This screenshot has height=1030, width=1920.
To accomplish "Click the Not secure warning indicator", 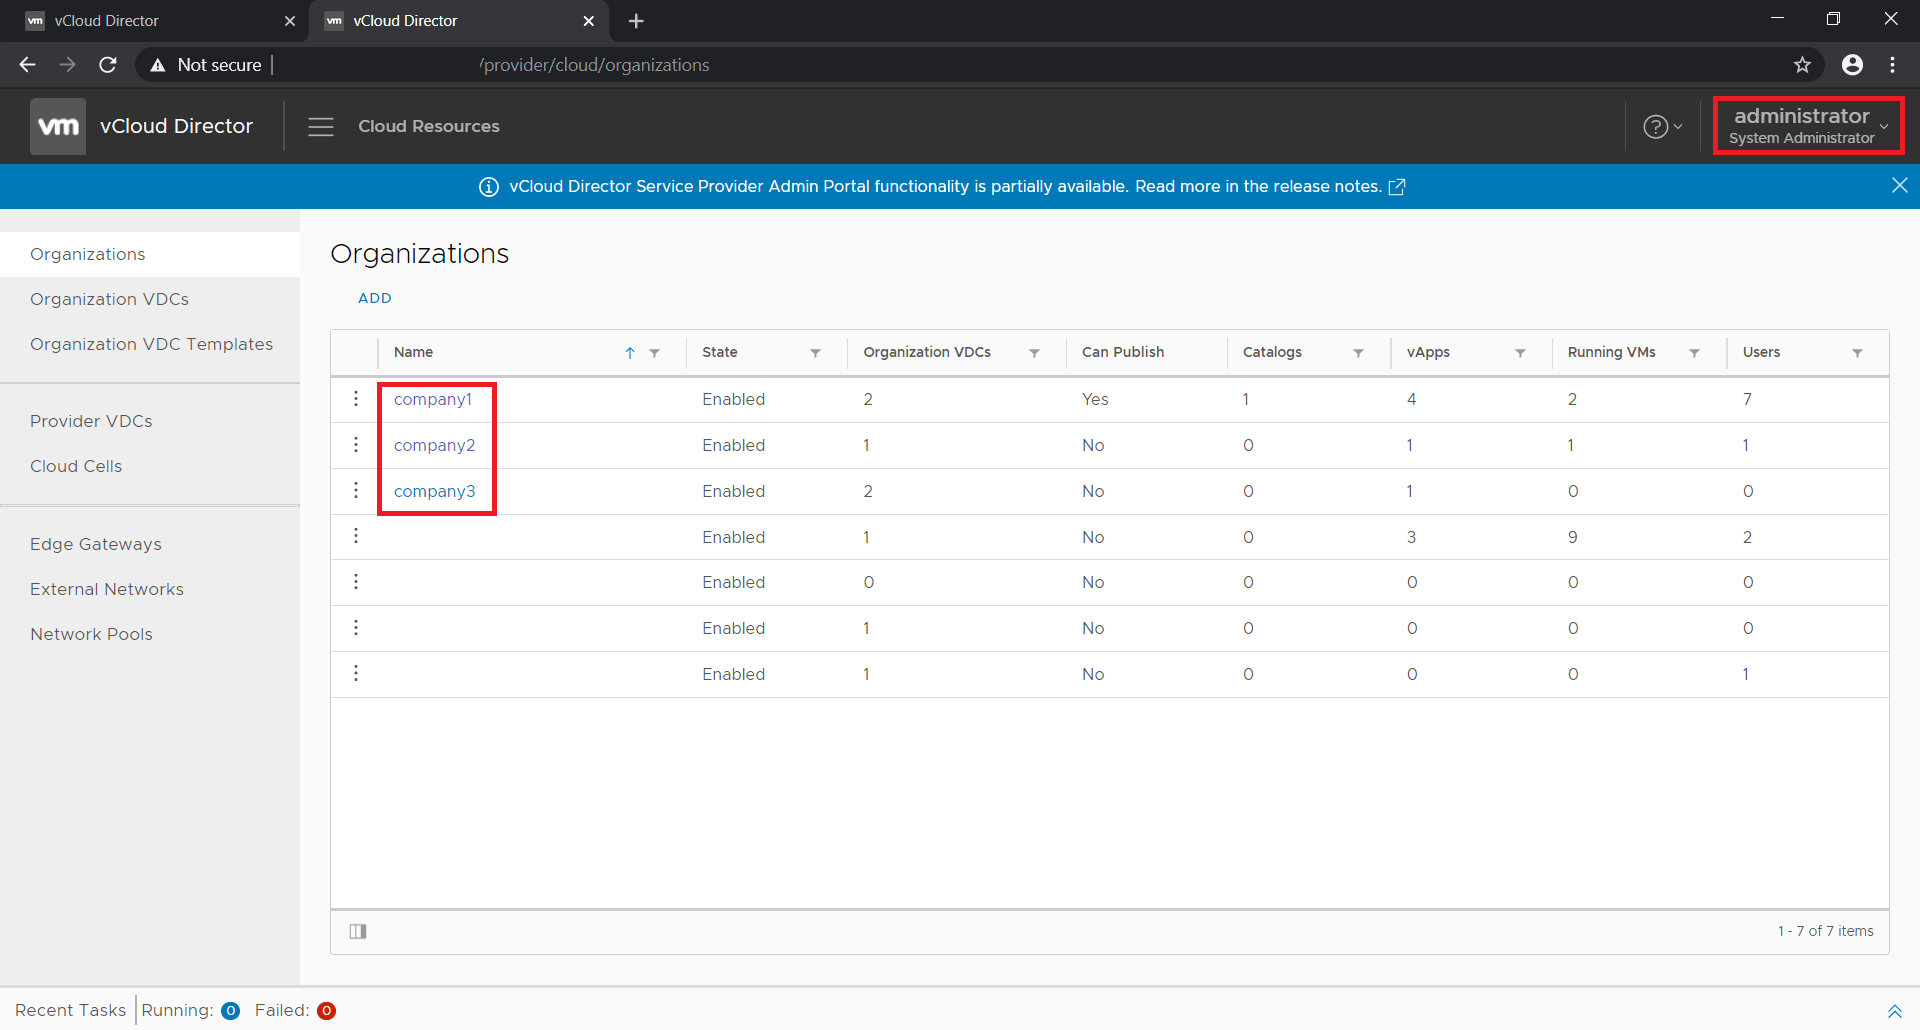I will 206,65.
